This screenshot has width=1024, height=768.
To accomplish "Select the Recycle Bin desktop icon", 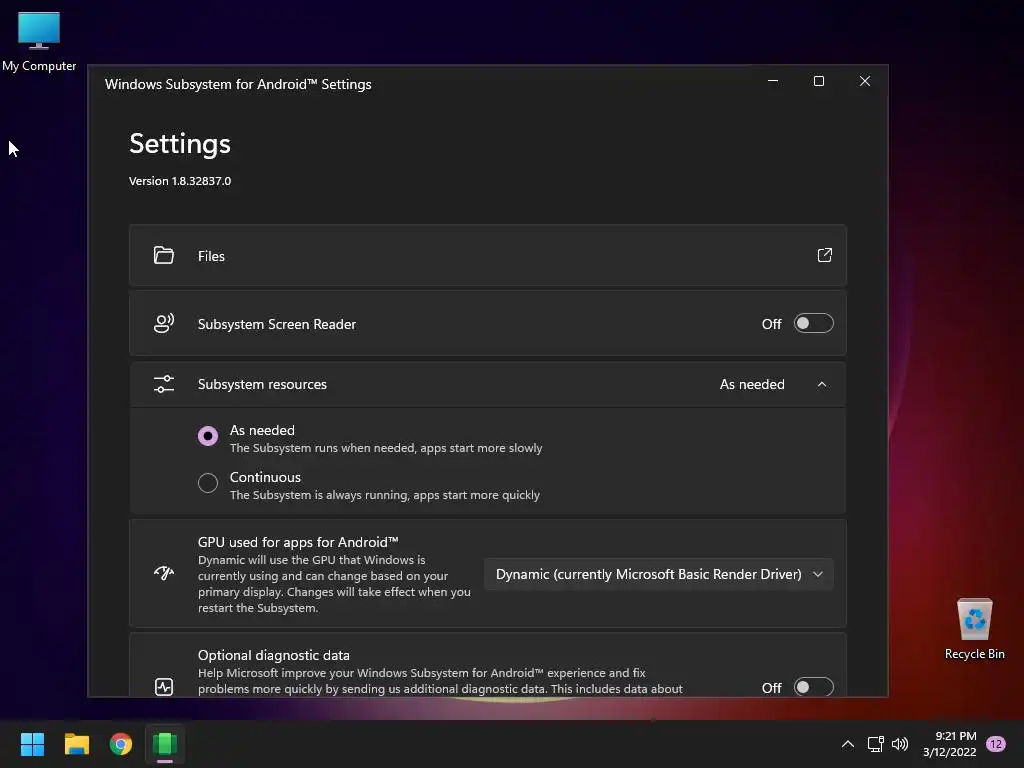I will (974, 629).
